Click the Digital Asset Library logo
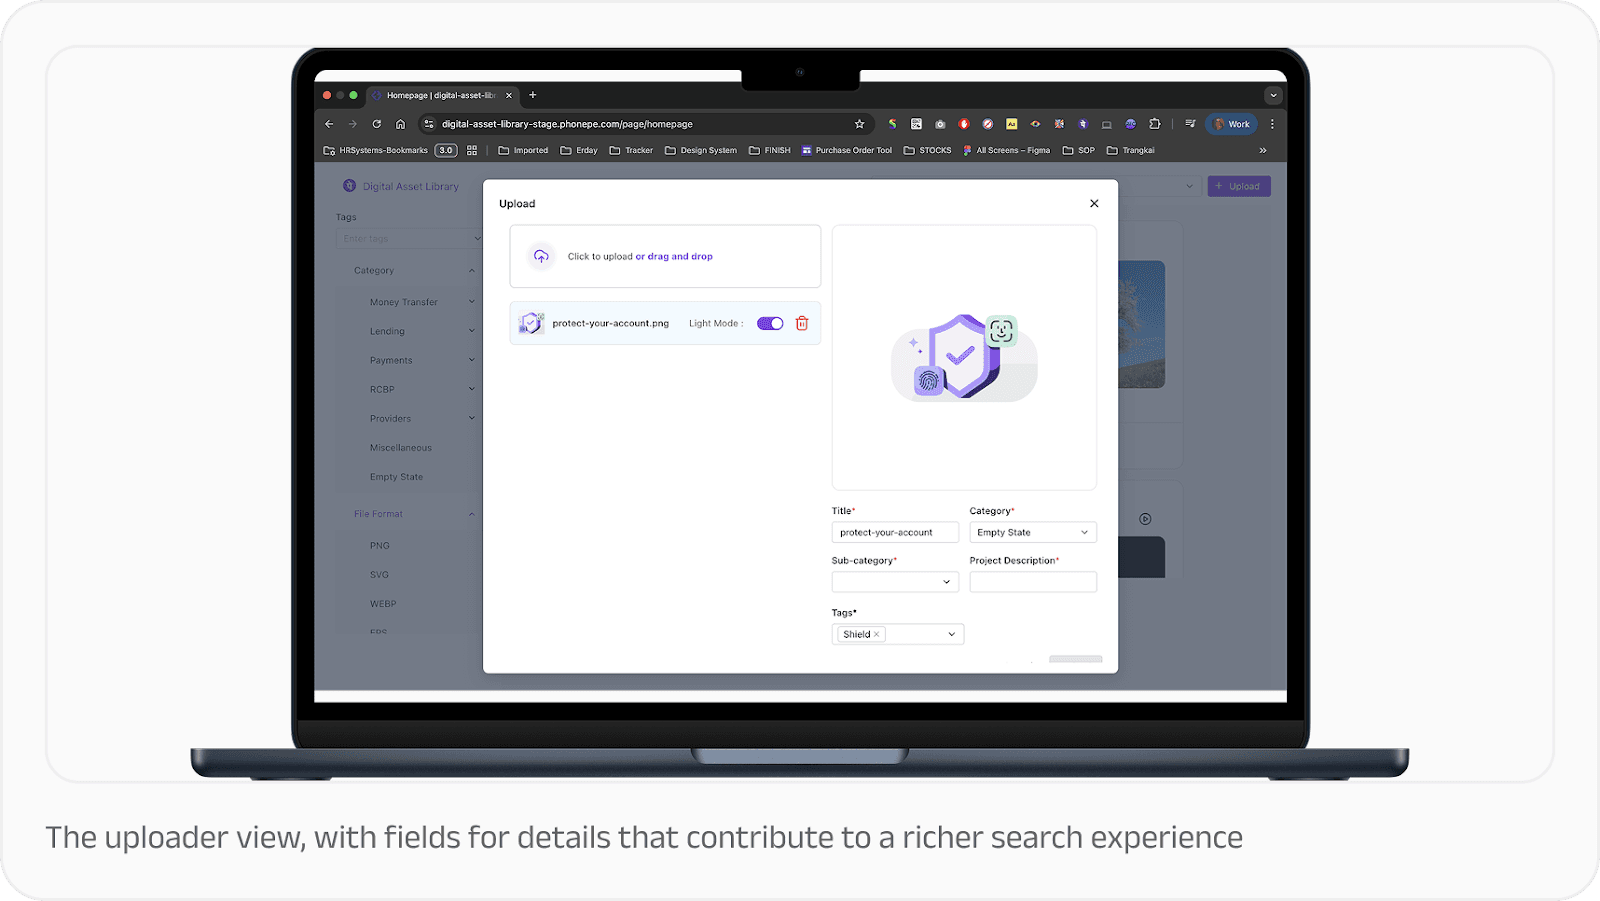 pyautogui.click(x=349, y=186)
